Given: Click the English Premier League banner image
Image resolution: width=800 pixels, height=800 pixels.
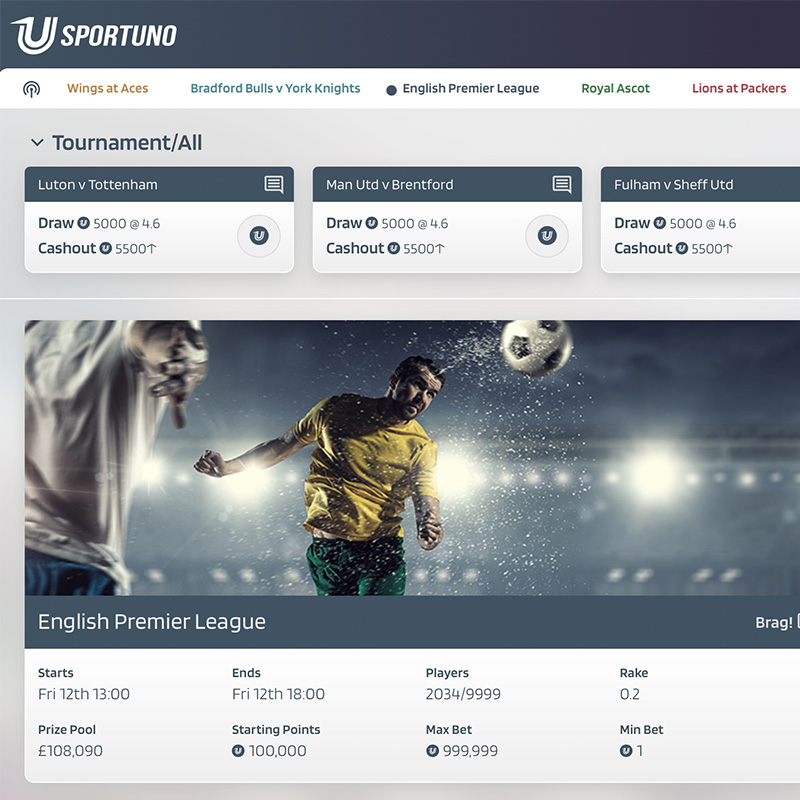Looking at the screenshot, I should pos(412,458).
